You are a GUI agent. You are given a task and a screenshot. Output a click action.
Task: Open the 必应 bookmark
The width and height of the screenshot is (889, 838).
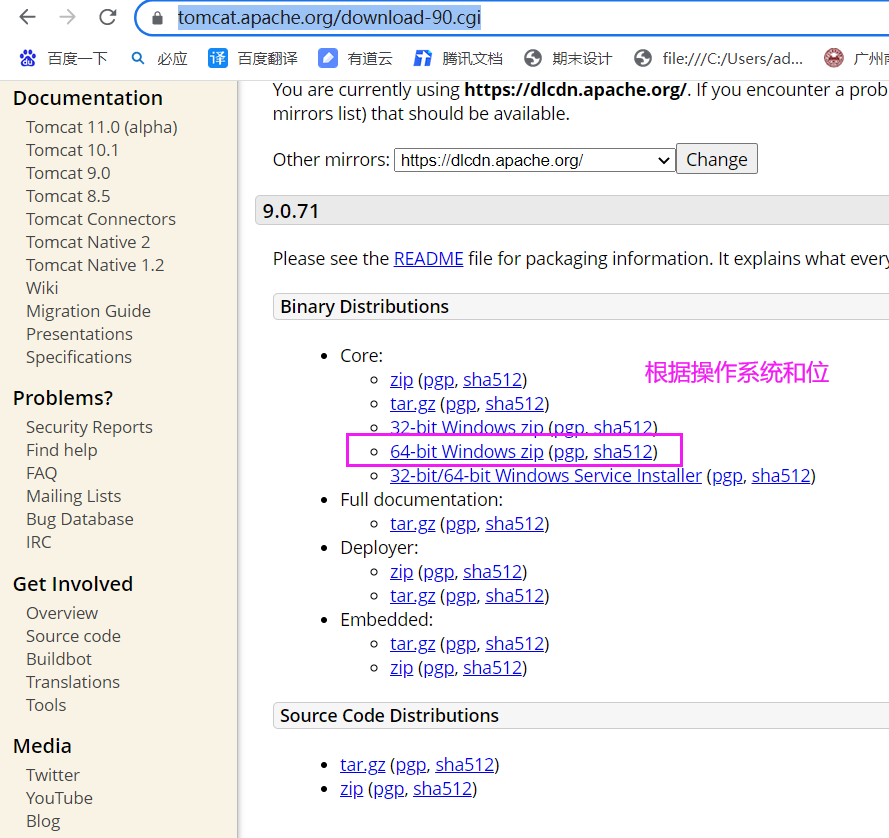159,58
